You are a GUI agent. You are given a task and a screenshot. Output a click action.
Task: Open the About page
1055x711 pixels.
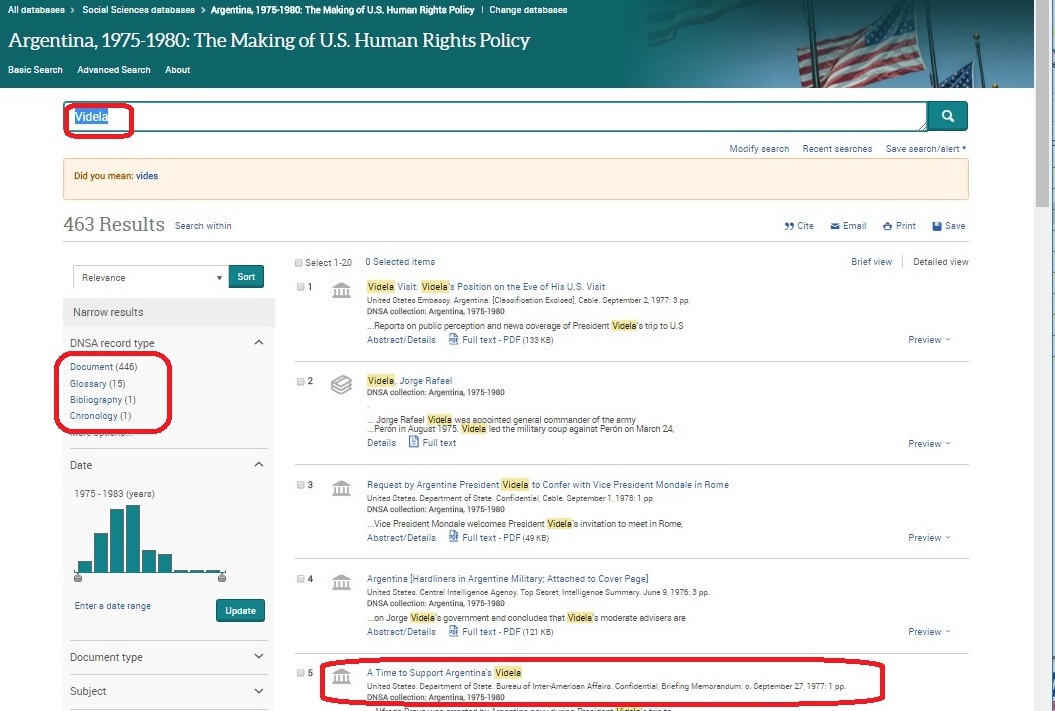pyautogui.click(x=178, y=70)
